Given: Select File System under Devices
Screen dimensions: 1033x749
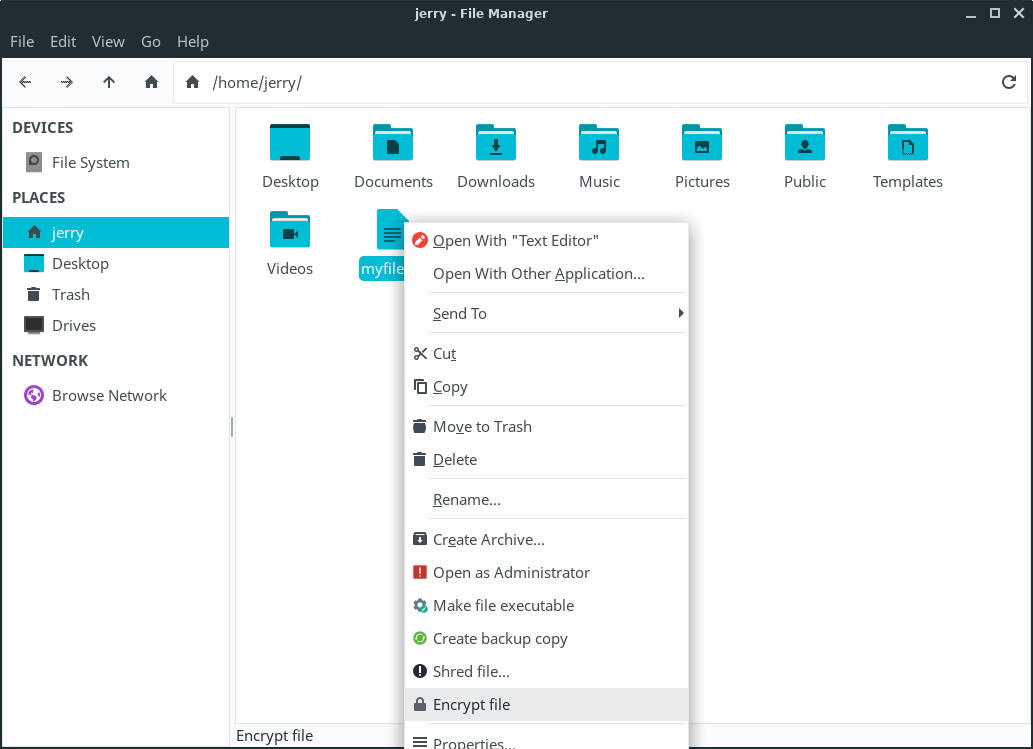Looking at the screenshot, I should (90, 162).
